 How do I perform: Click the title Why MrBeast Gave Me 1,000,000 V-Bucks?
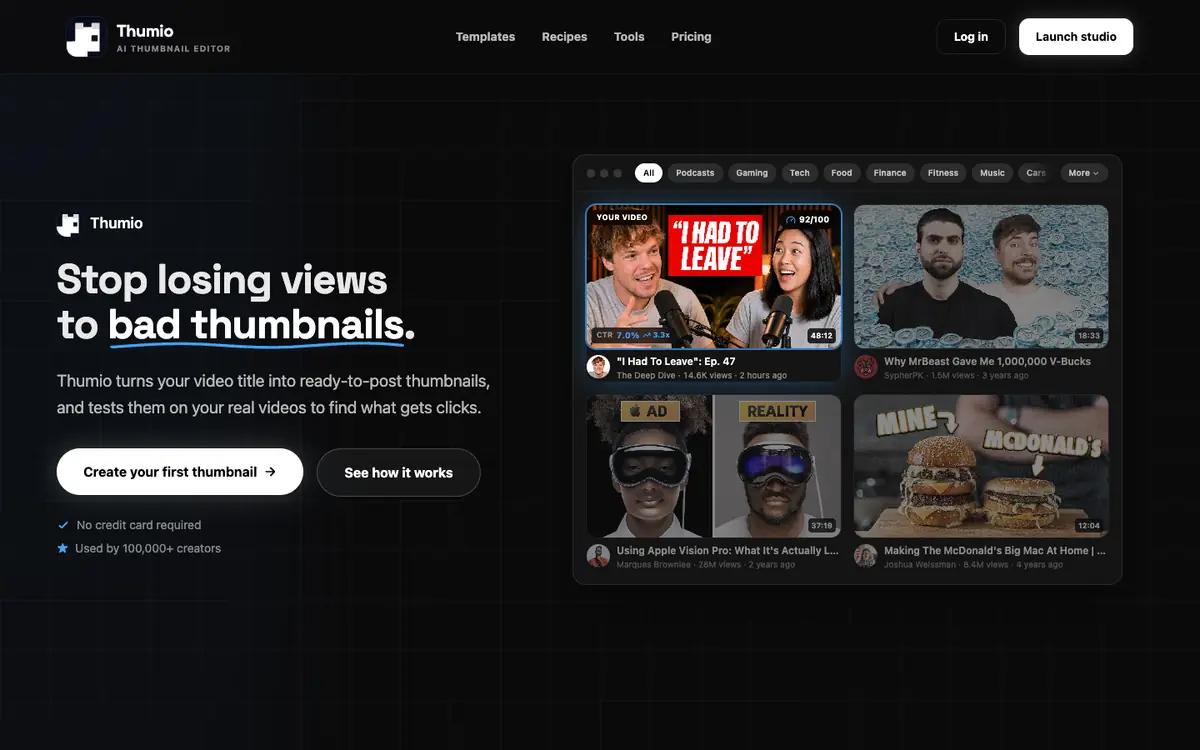(987, 361)
